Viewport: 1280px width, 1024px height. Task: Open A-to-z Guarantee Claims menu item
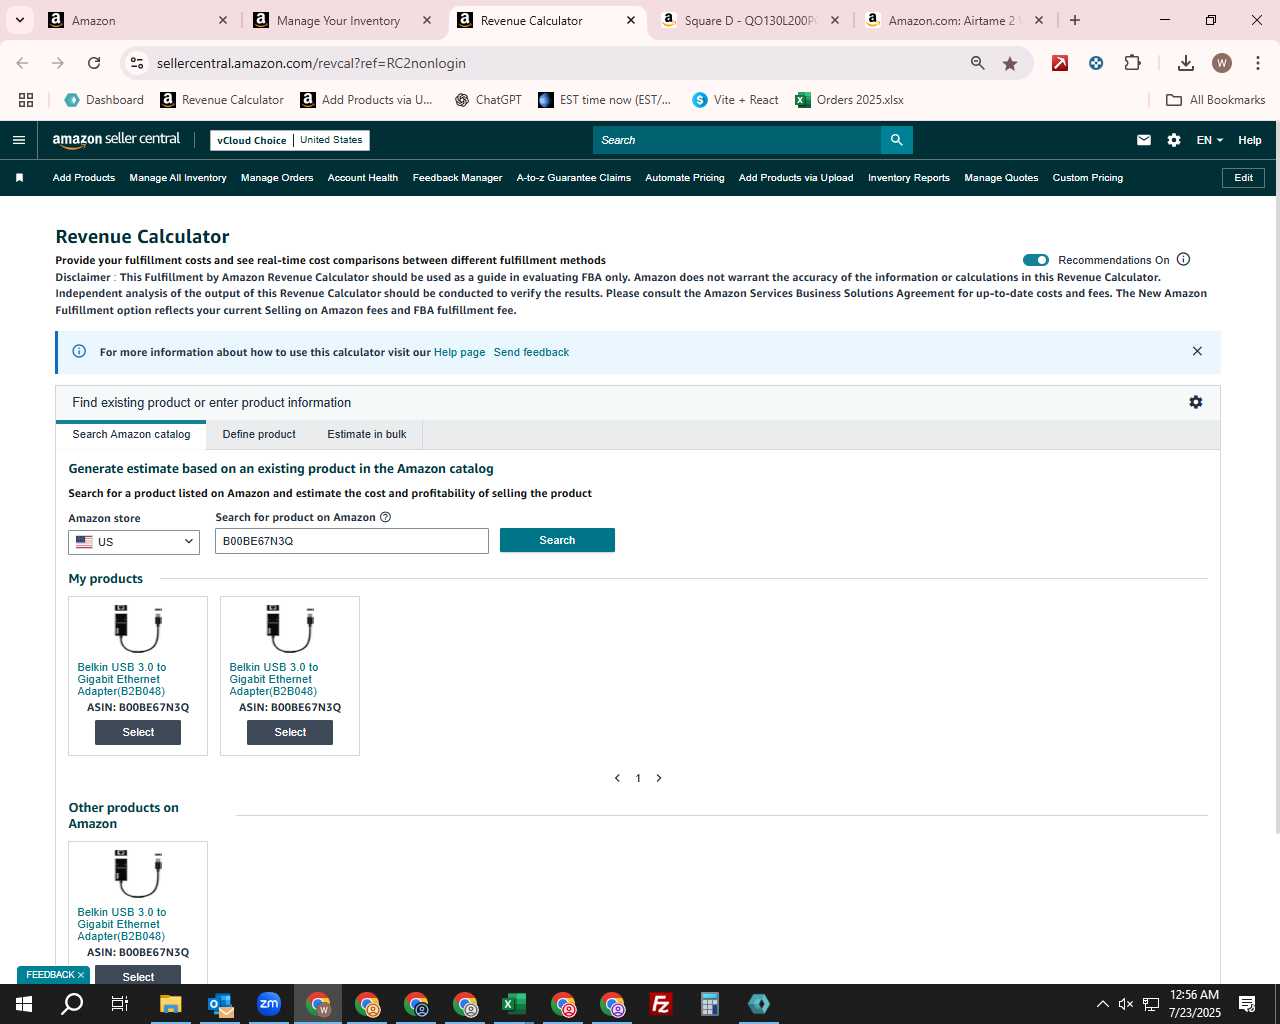tap(574, 178)
